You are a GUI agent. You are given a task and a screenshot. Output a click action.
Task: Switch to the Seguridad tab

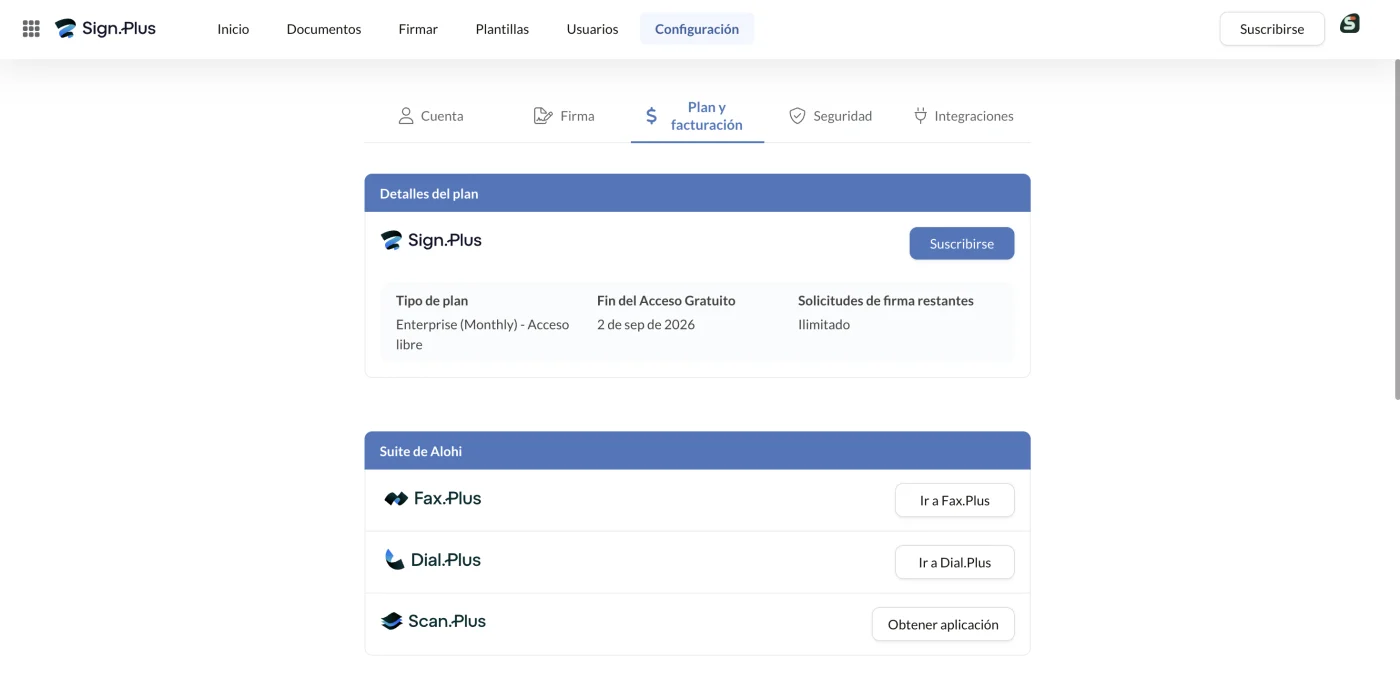click(x=830, y=116)
